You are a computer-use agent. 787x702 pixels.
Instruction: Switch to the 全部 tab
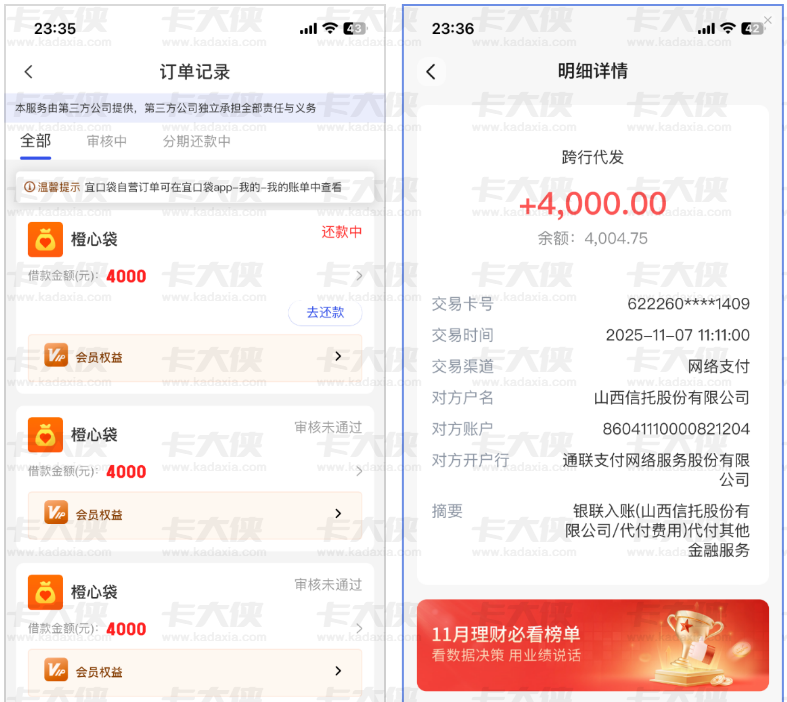36,141
